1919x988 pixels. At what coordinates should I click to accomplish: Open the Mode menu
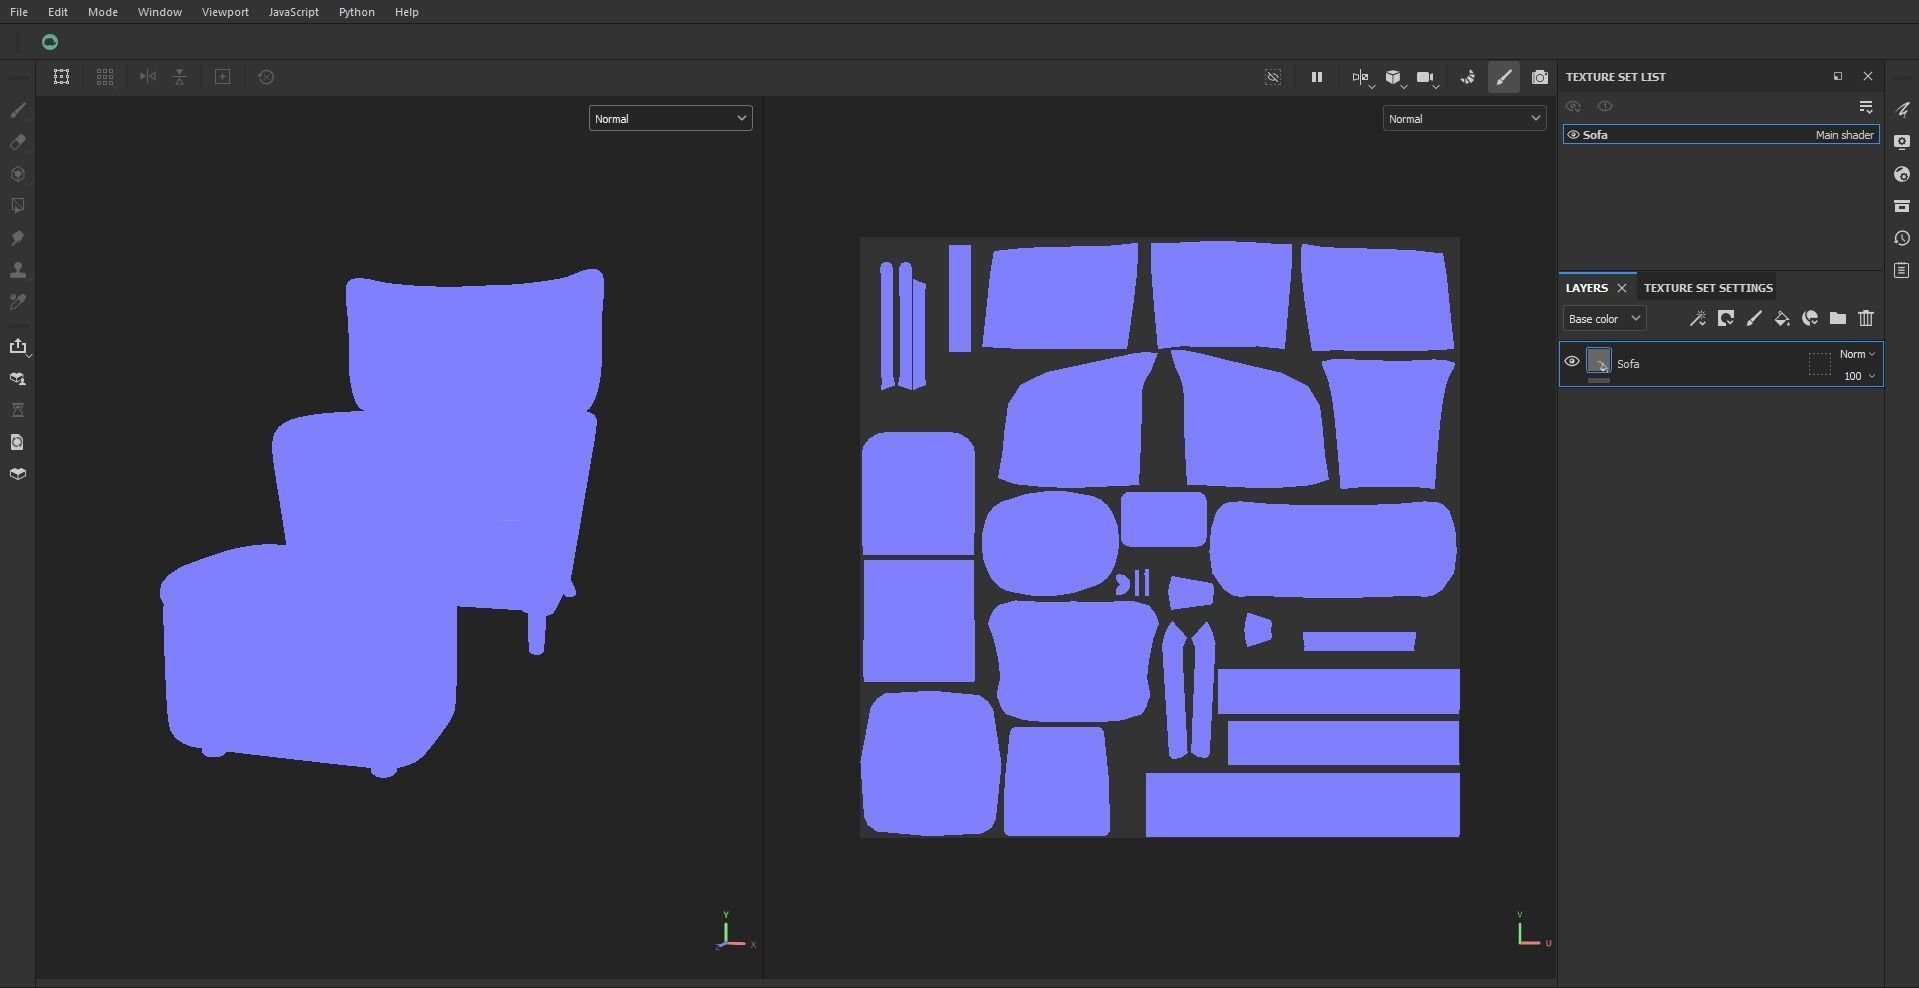tap(103, 12)
